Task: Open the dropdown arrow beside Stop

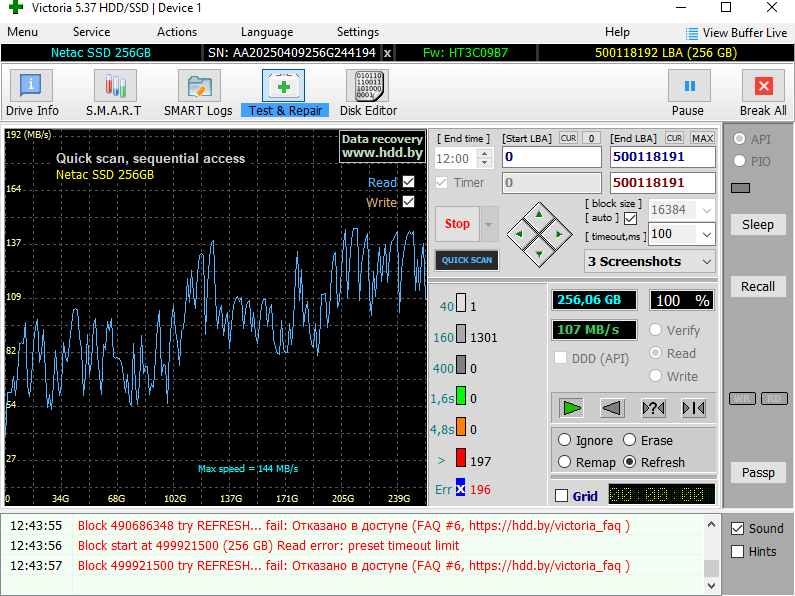Action: (489, 224)
